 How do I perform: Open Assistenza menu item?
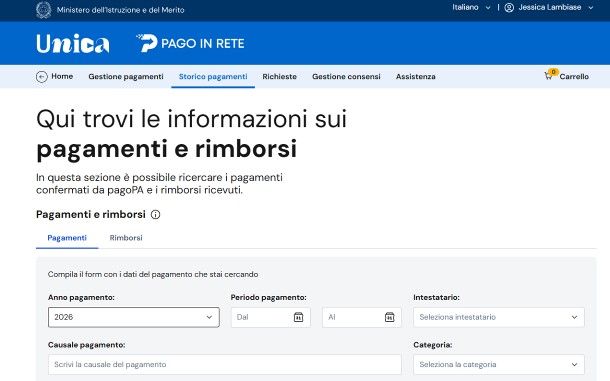(415, 77)
